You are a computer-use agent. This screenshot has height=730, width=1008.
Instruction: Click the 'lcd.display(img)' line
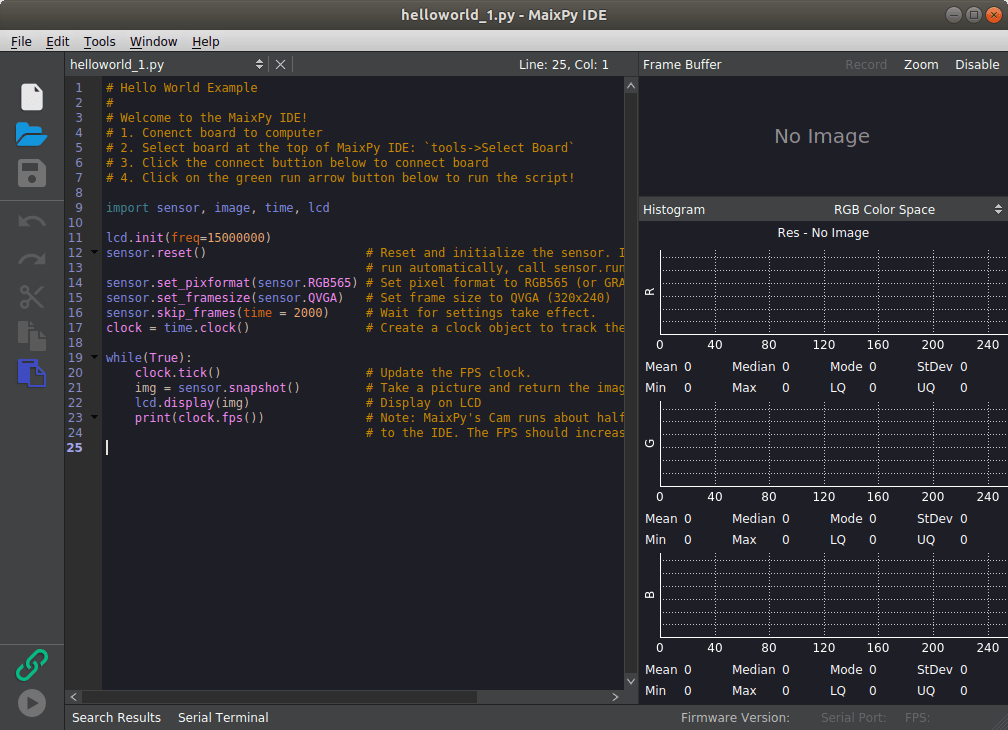(x=192, y=403)
